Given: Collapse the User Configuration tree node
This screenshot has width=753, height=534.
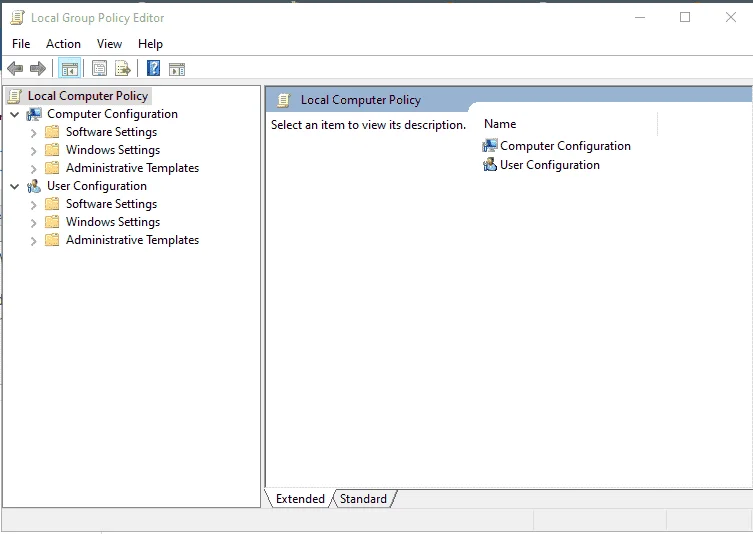Looking at the screenshot, I should coord(15,186).
